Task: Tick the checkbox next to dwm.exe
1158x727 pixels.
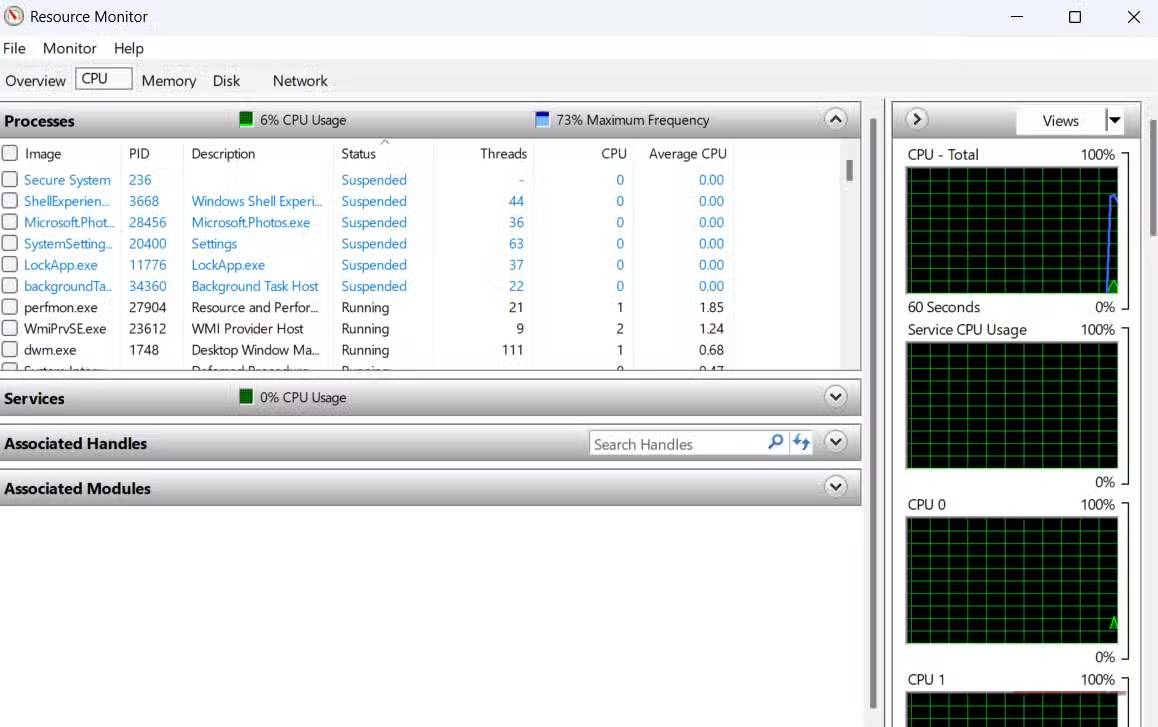Action: (10, 351)
